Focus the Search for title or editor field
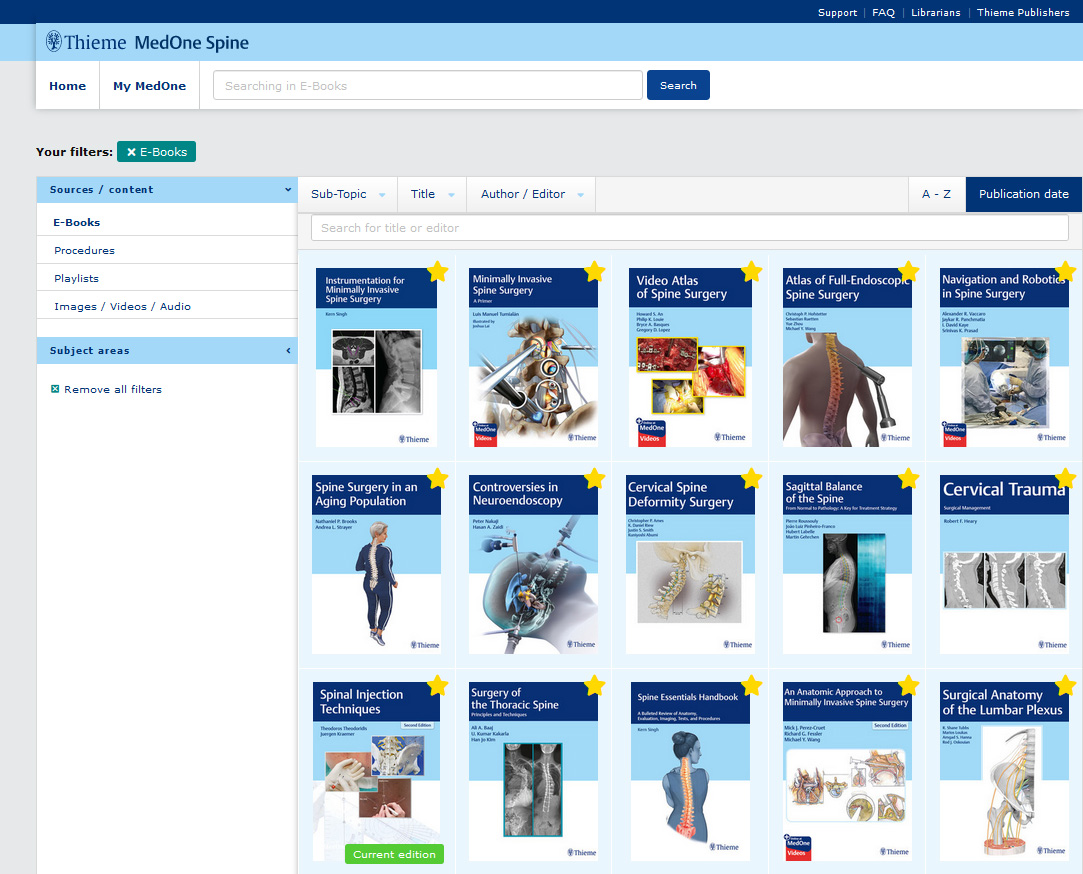The width and height of the screenshot is (1083, 874). (689, 228)
